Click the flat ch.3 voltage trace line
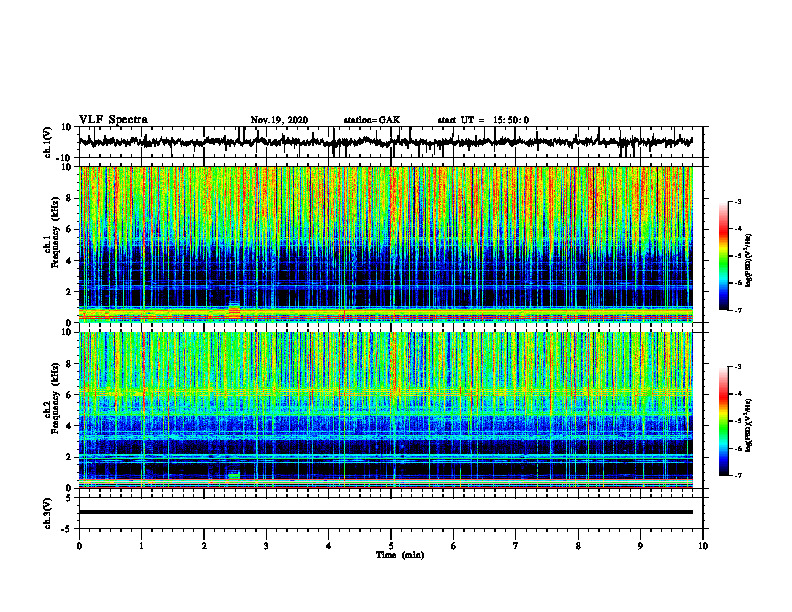 click(x=385, y=512)
